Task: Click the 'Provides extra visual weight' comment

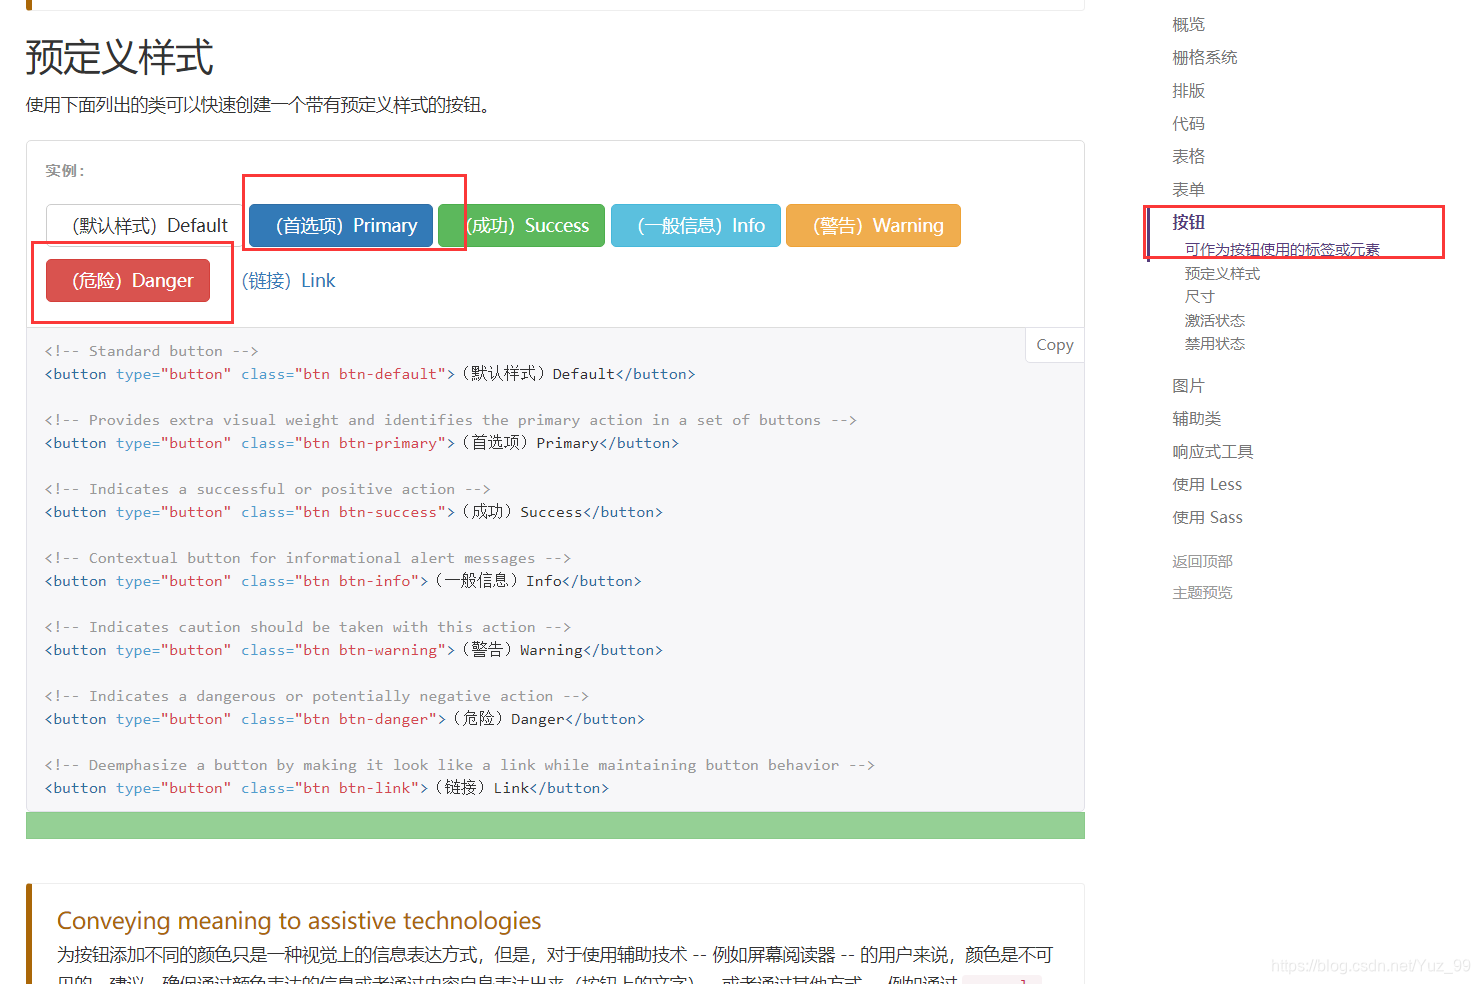Action: (x=450, y=420)
